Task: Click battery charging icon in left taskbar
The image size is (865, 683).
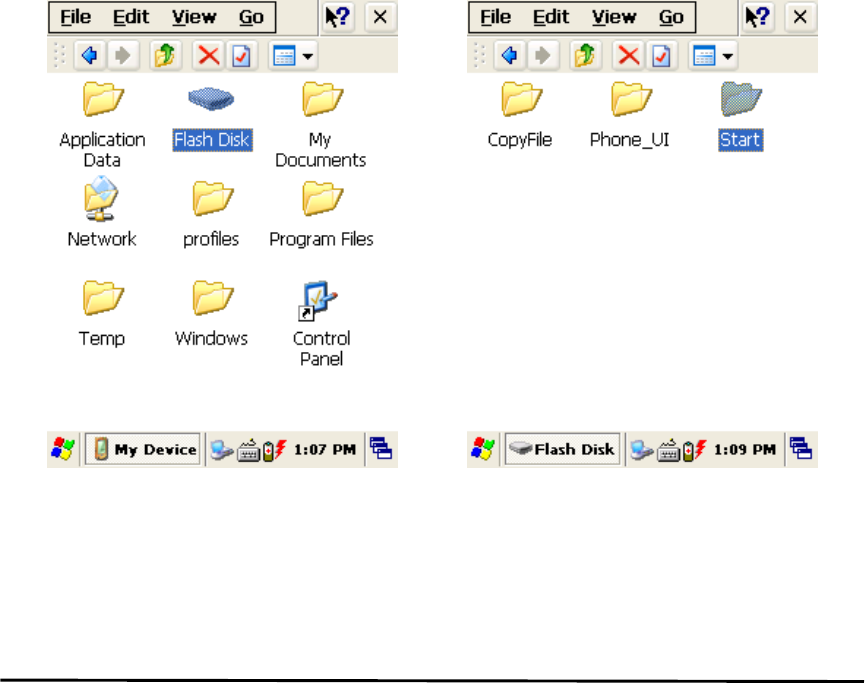Action: [x=275, y=450]
